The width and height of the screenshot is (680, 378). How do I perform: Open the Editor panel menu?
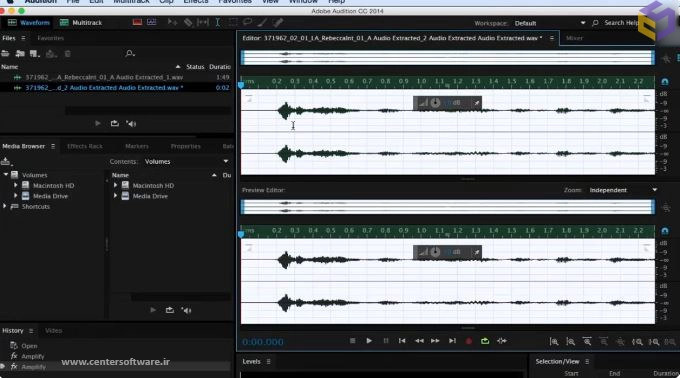coord(552,38)
